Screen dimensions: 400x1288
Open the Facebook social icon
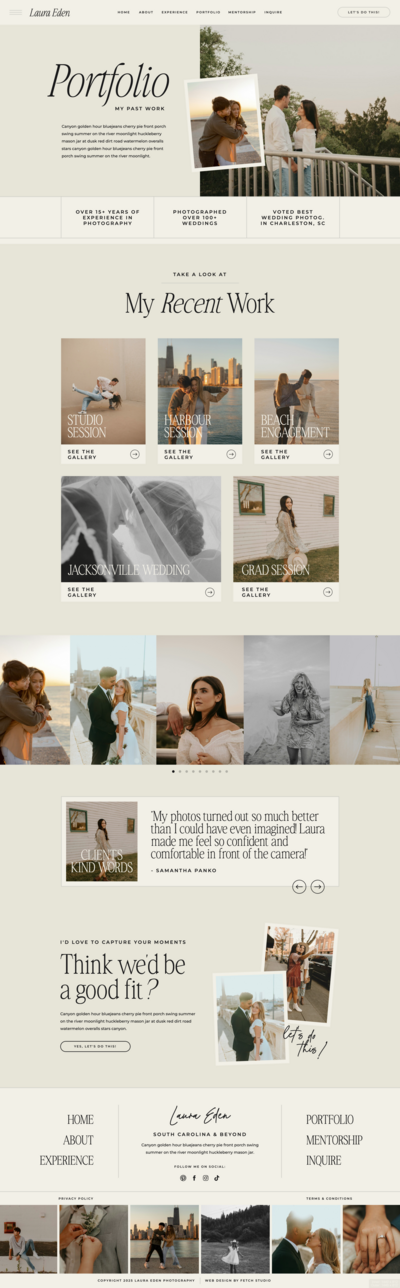pyautogui.click(x=194, y=1178)
